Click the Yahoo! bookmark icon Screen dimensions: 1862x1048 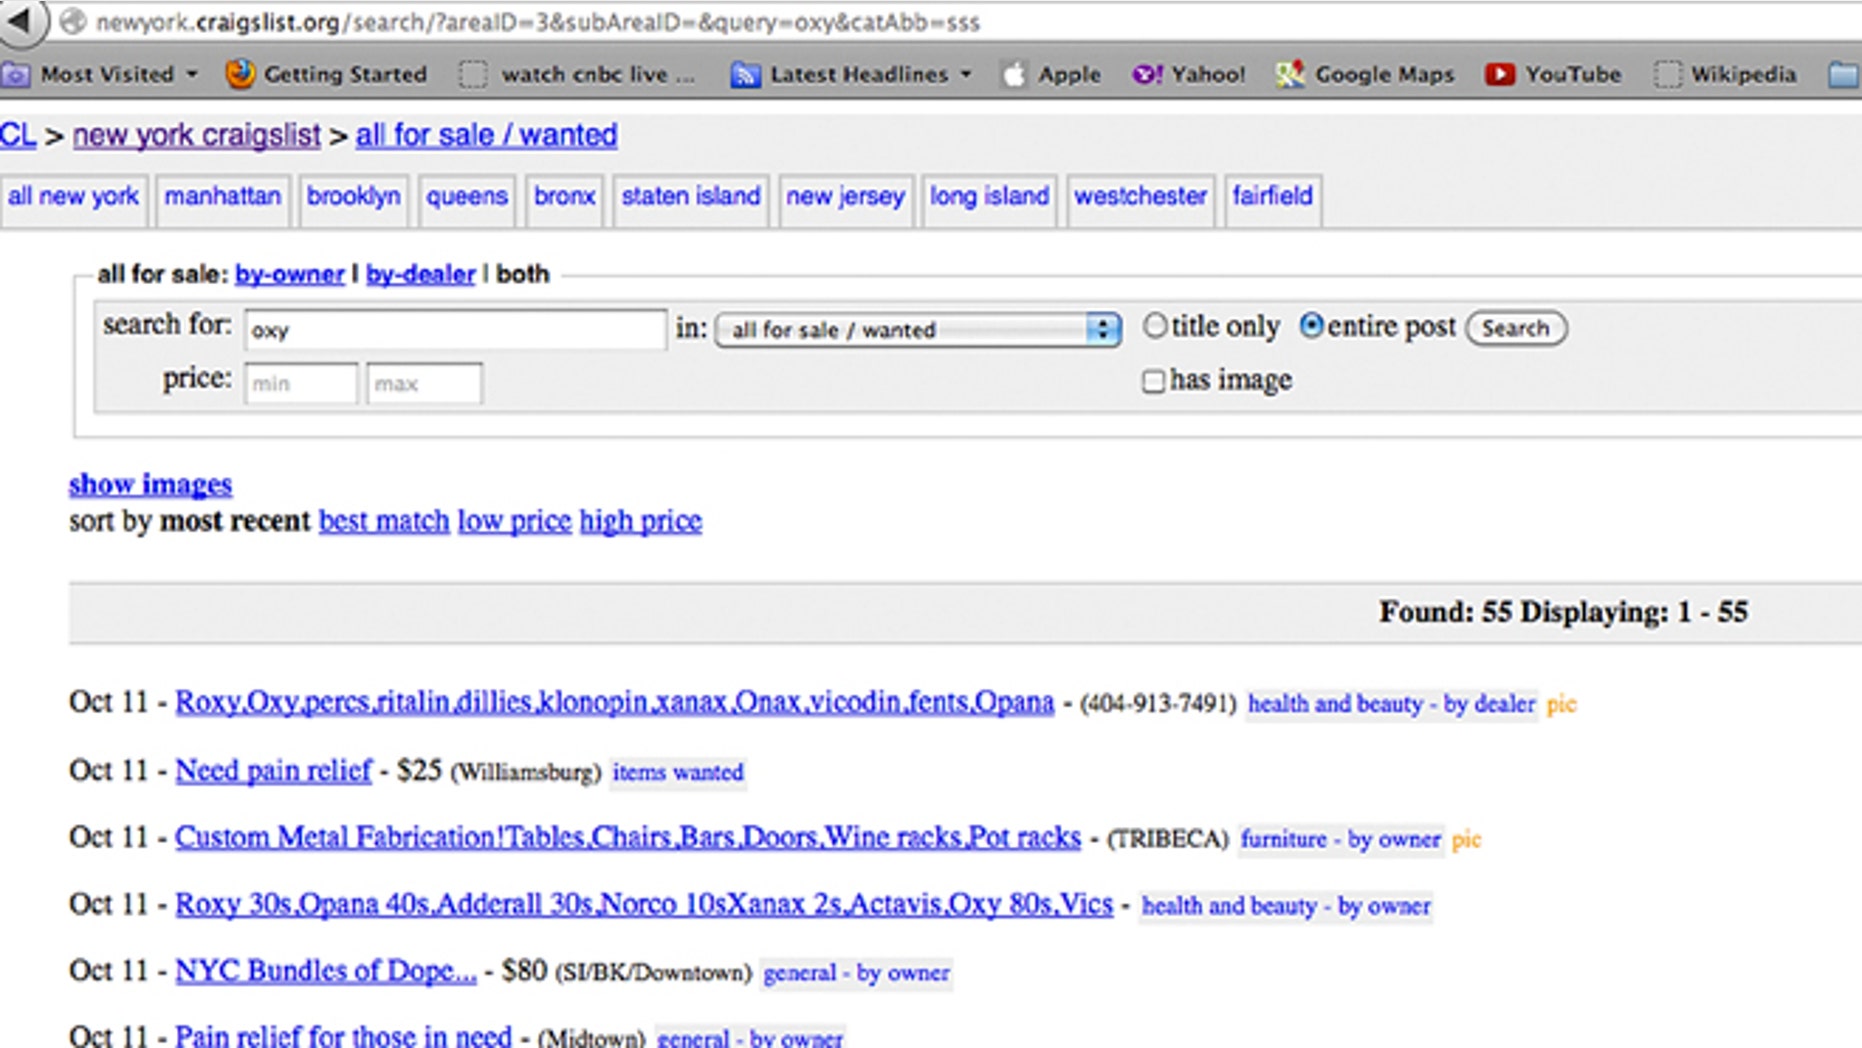(1146, 74)
